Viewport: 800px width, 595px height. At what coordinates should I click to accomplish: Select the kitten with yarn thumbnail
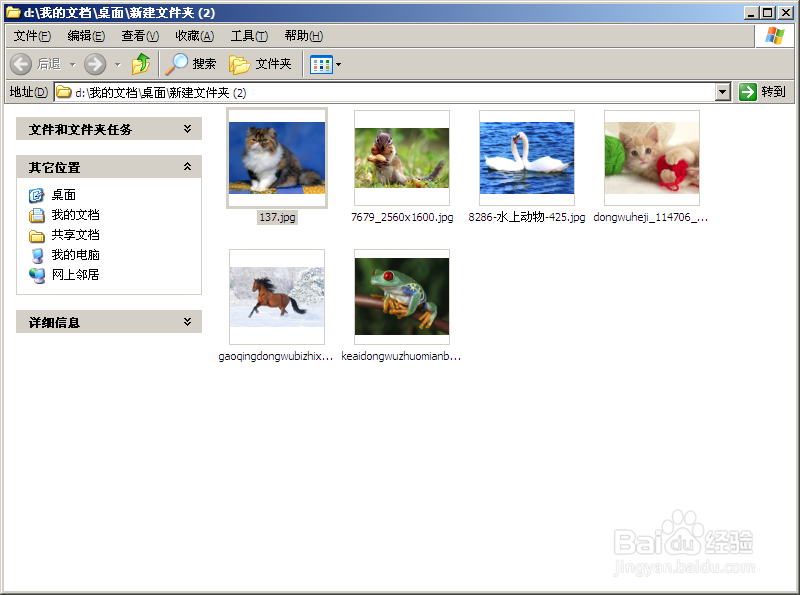[x=652, y=158]
